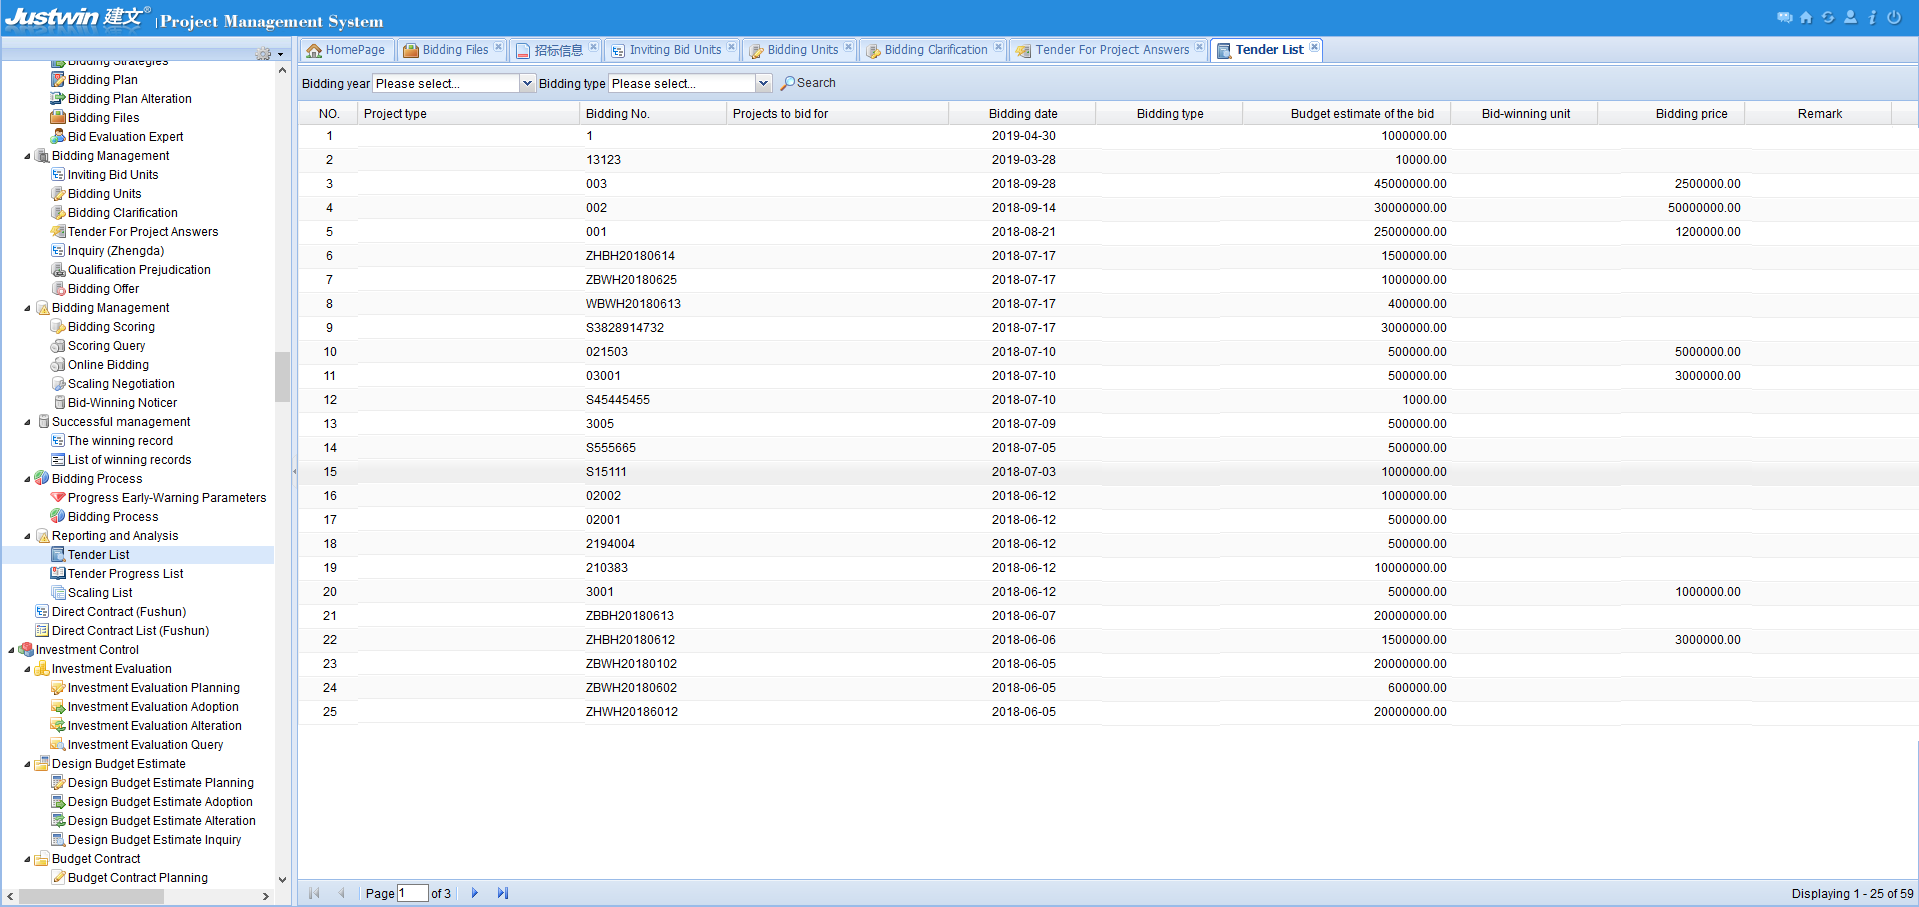Collapse the Investment Control tree node
This screenshot has width=1919, height=907.
[12, 650]
